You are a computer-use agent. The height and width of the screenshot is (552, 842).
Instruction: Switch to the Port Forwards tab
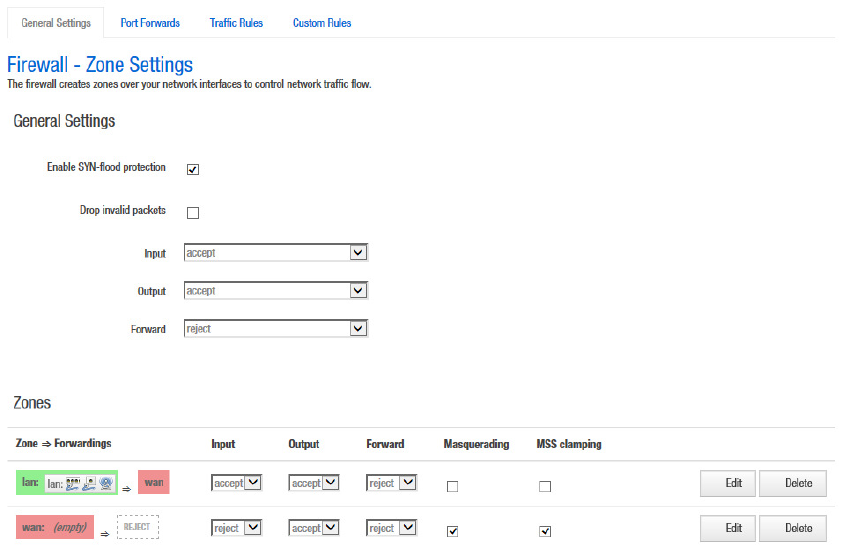(x=150, y=23)
